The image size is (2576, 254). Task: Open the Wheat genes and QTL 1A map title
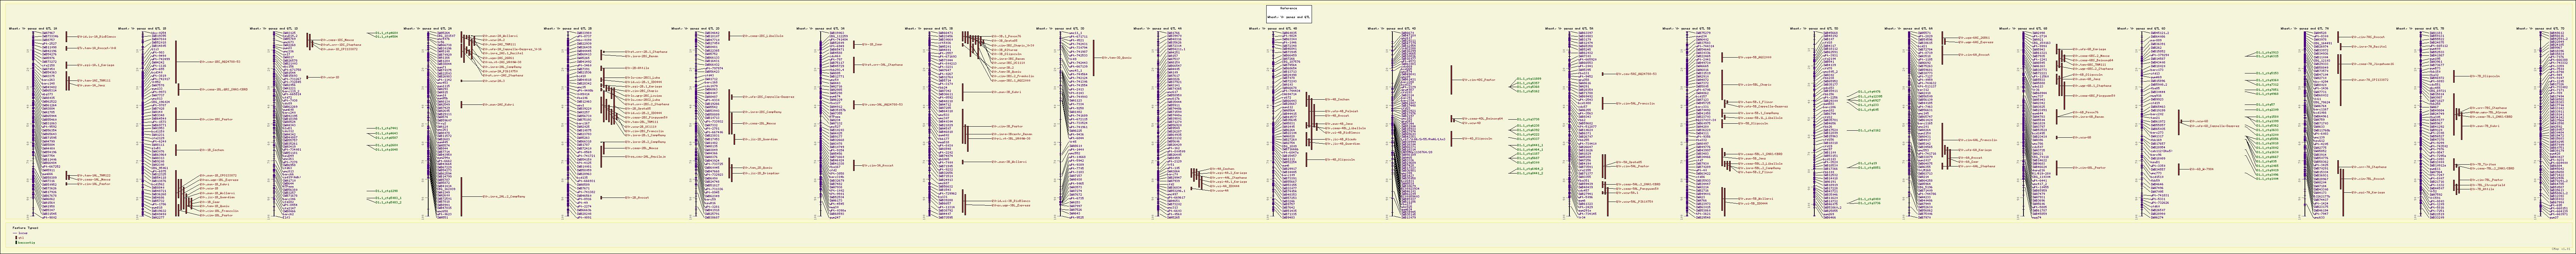33,28
